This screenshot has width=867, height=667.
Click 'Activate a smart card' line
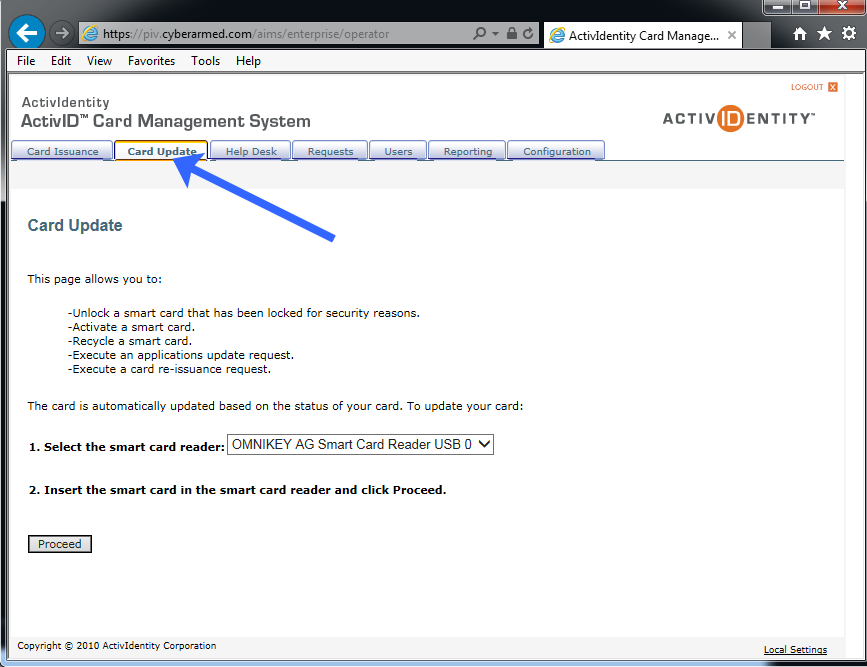(x=132, y=327)
